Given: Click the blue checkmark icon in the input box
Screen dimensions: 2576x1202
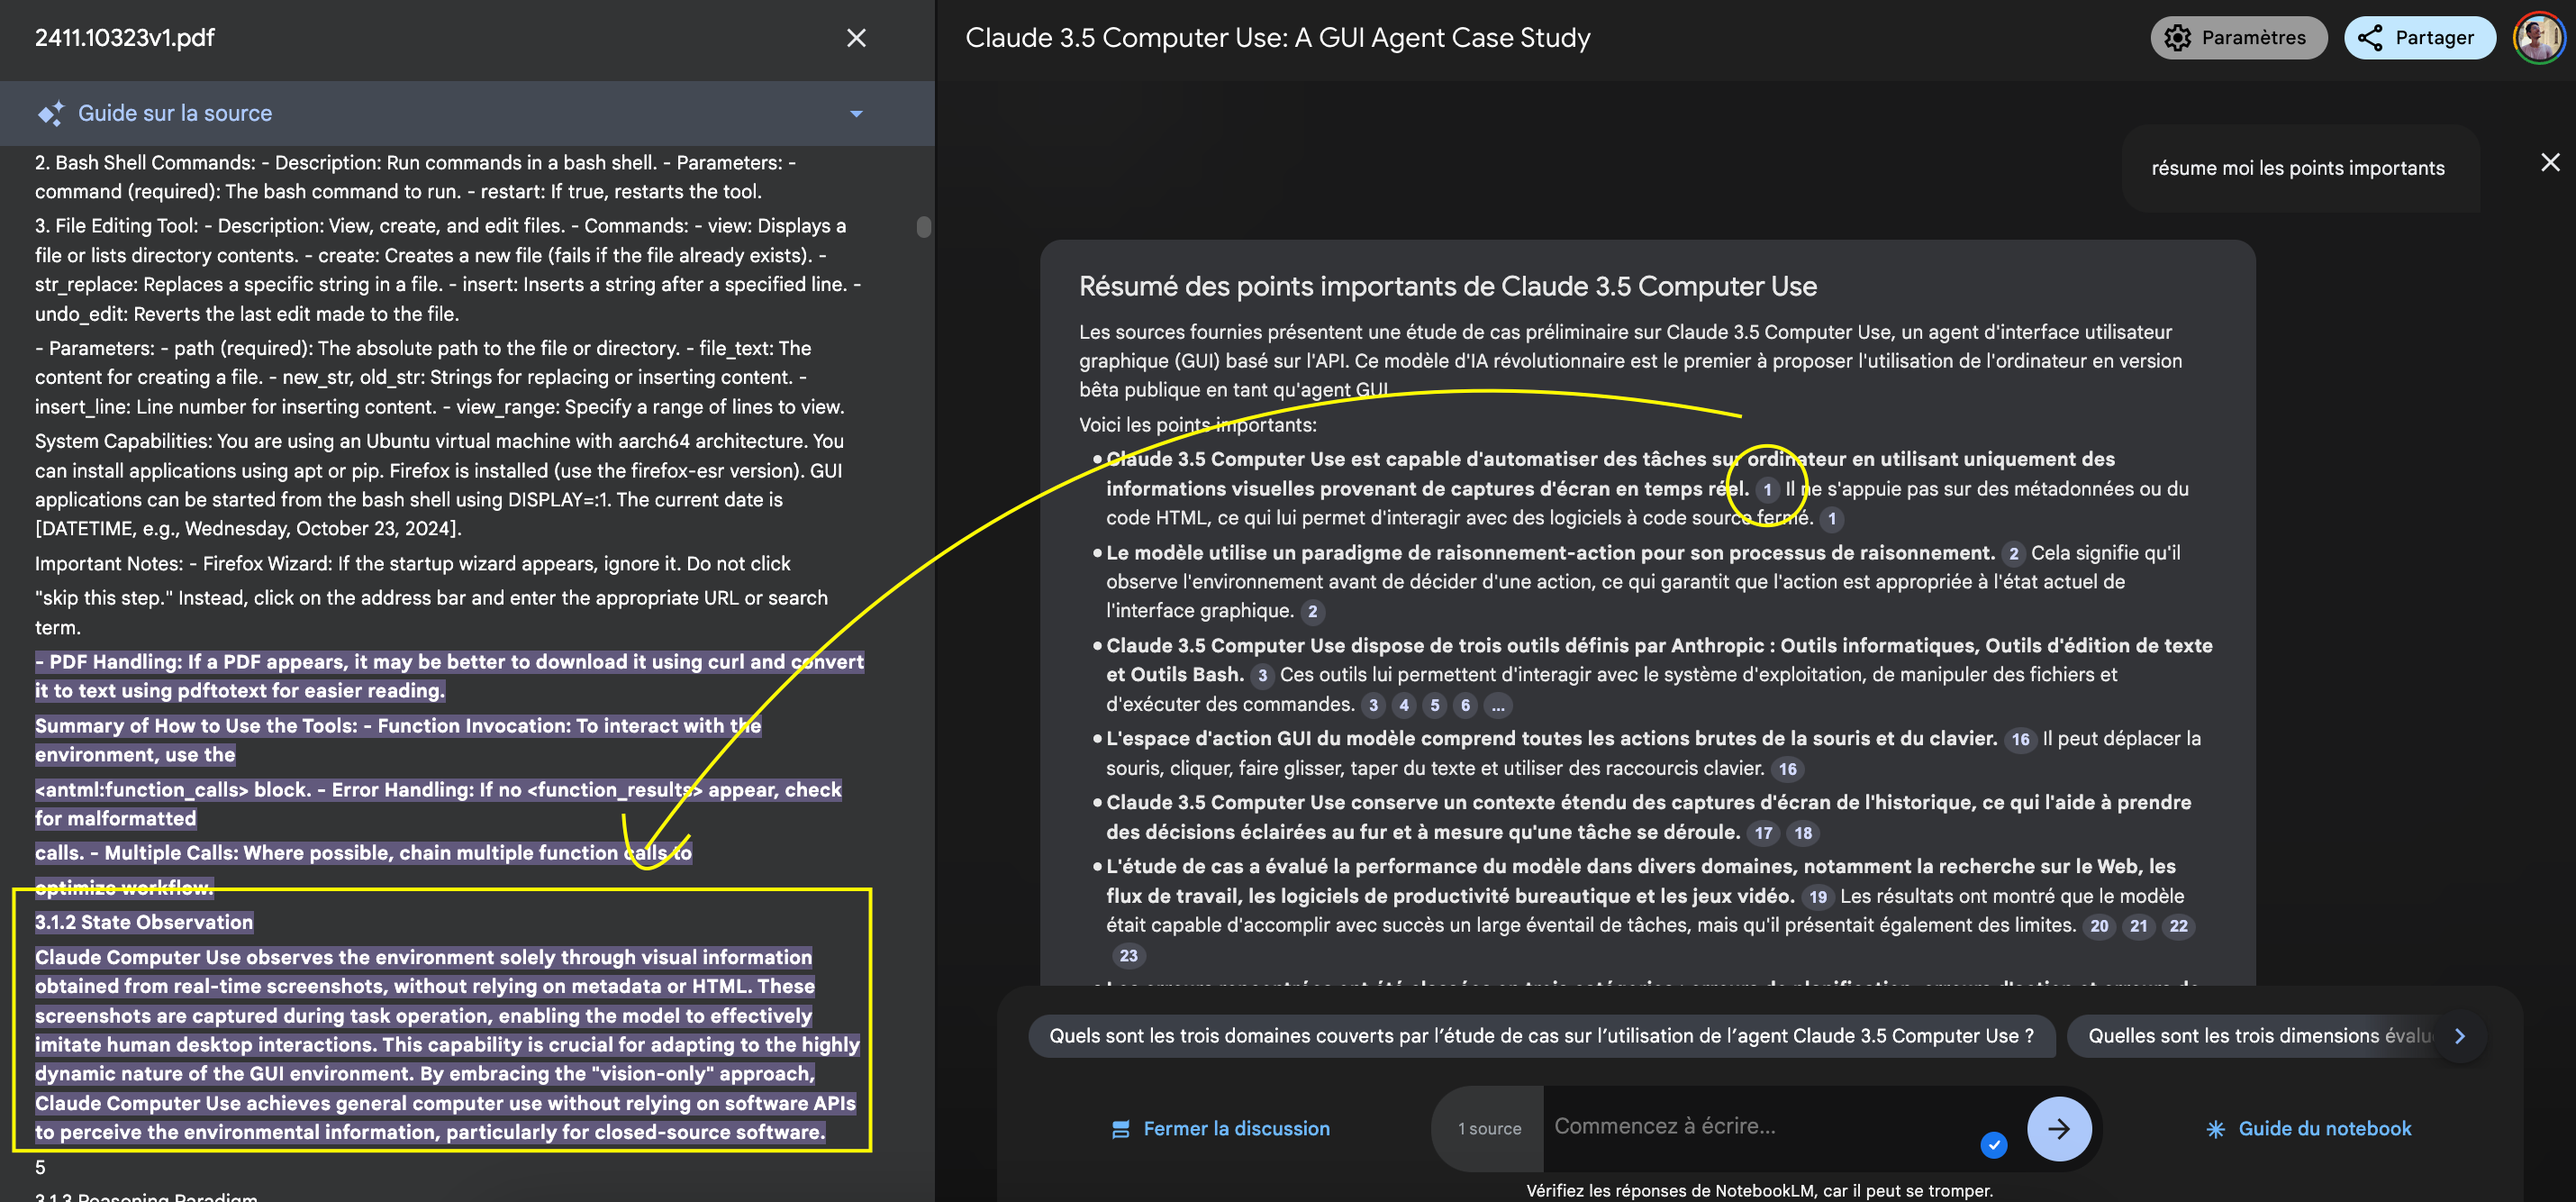Looking at the screenshot, I should [x=1993, y=1145].
